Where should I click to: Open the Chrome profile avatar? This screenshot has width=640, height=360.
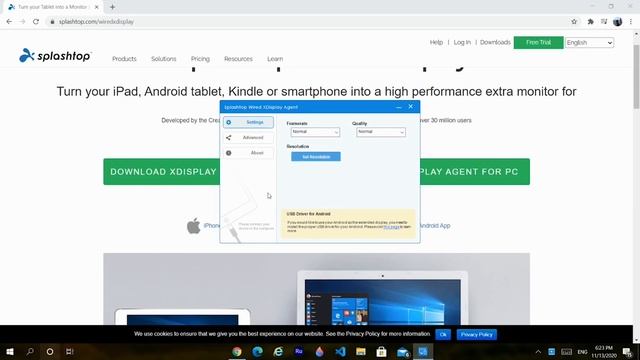pyautogui.click(x=618, y=22)
